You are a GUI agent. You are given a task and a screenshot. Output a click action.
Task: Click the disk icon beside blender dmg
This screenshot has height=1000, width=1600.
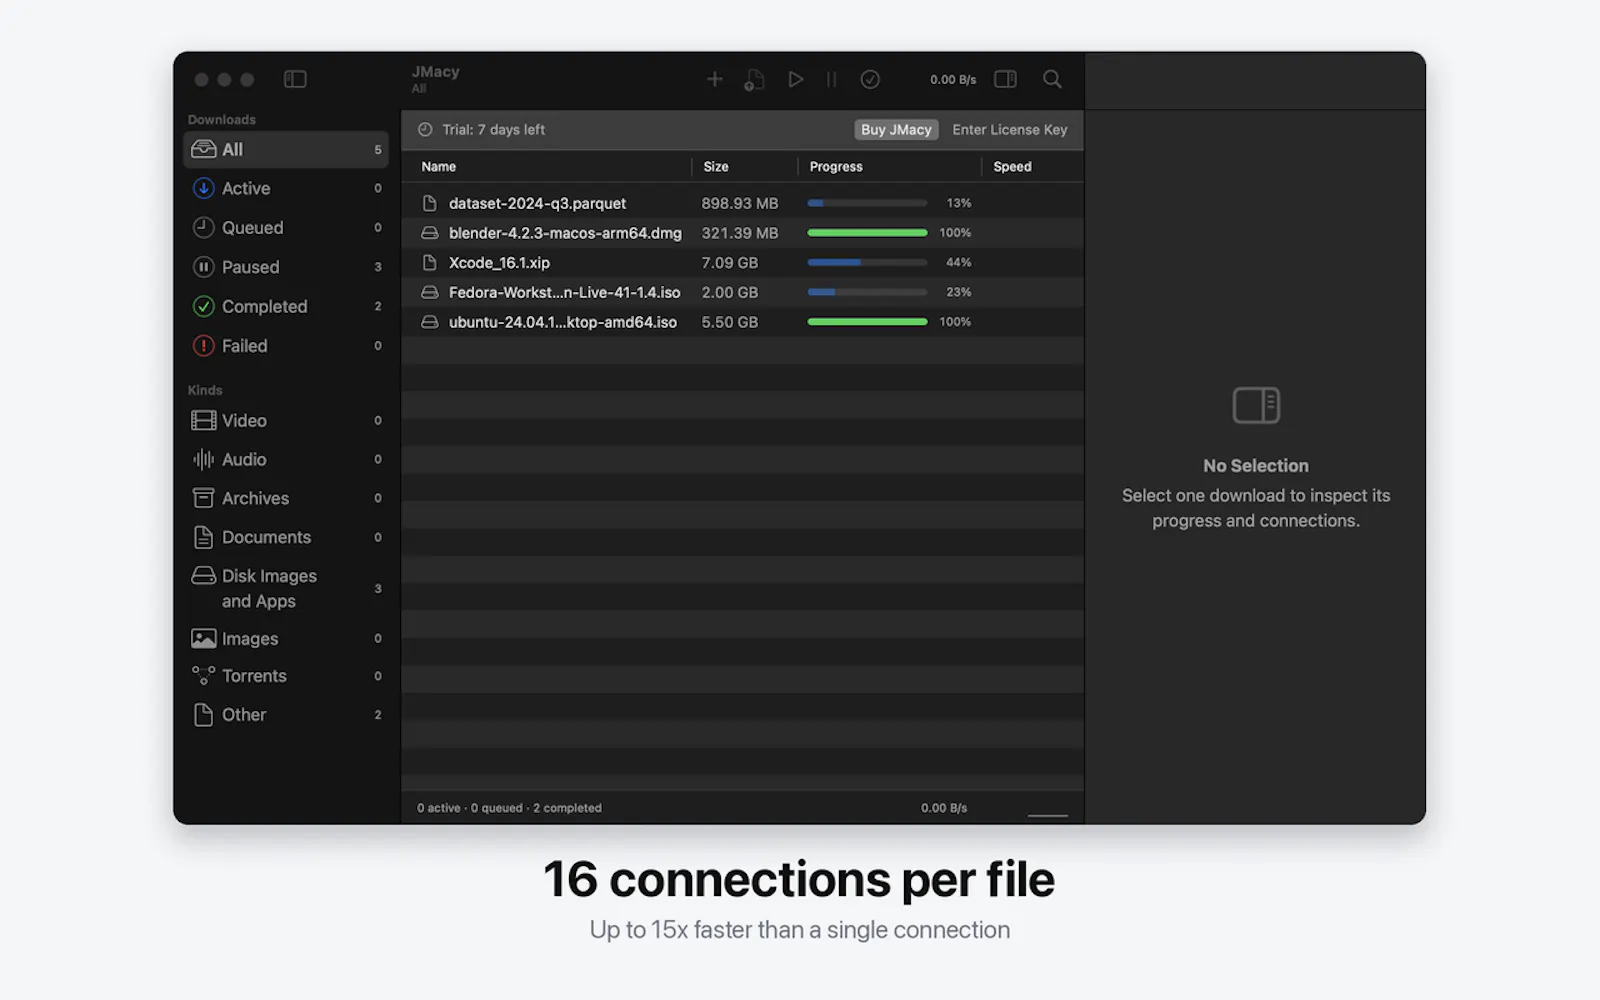pos(430,233)
